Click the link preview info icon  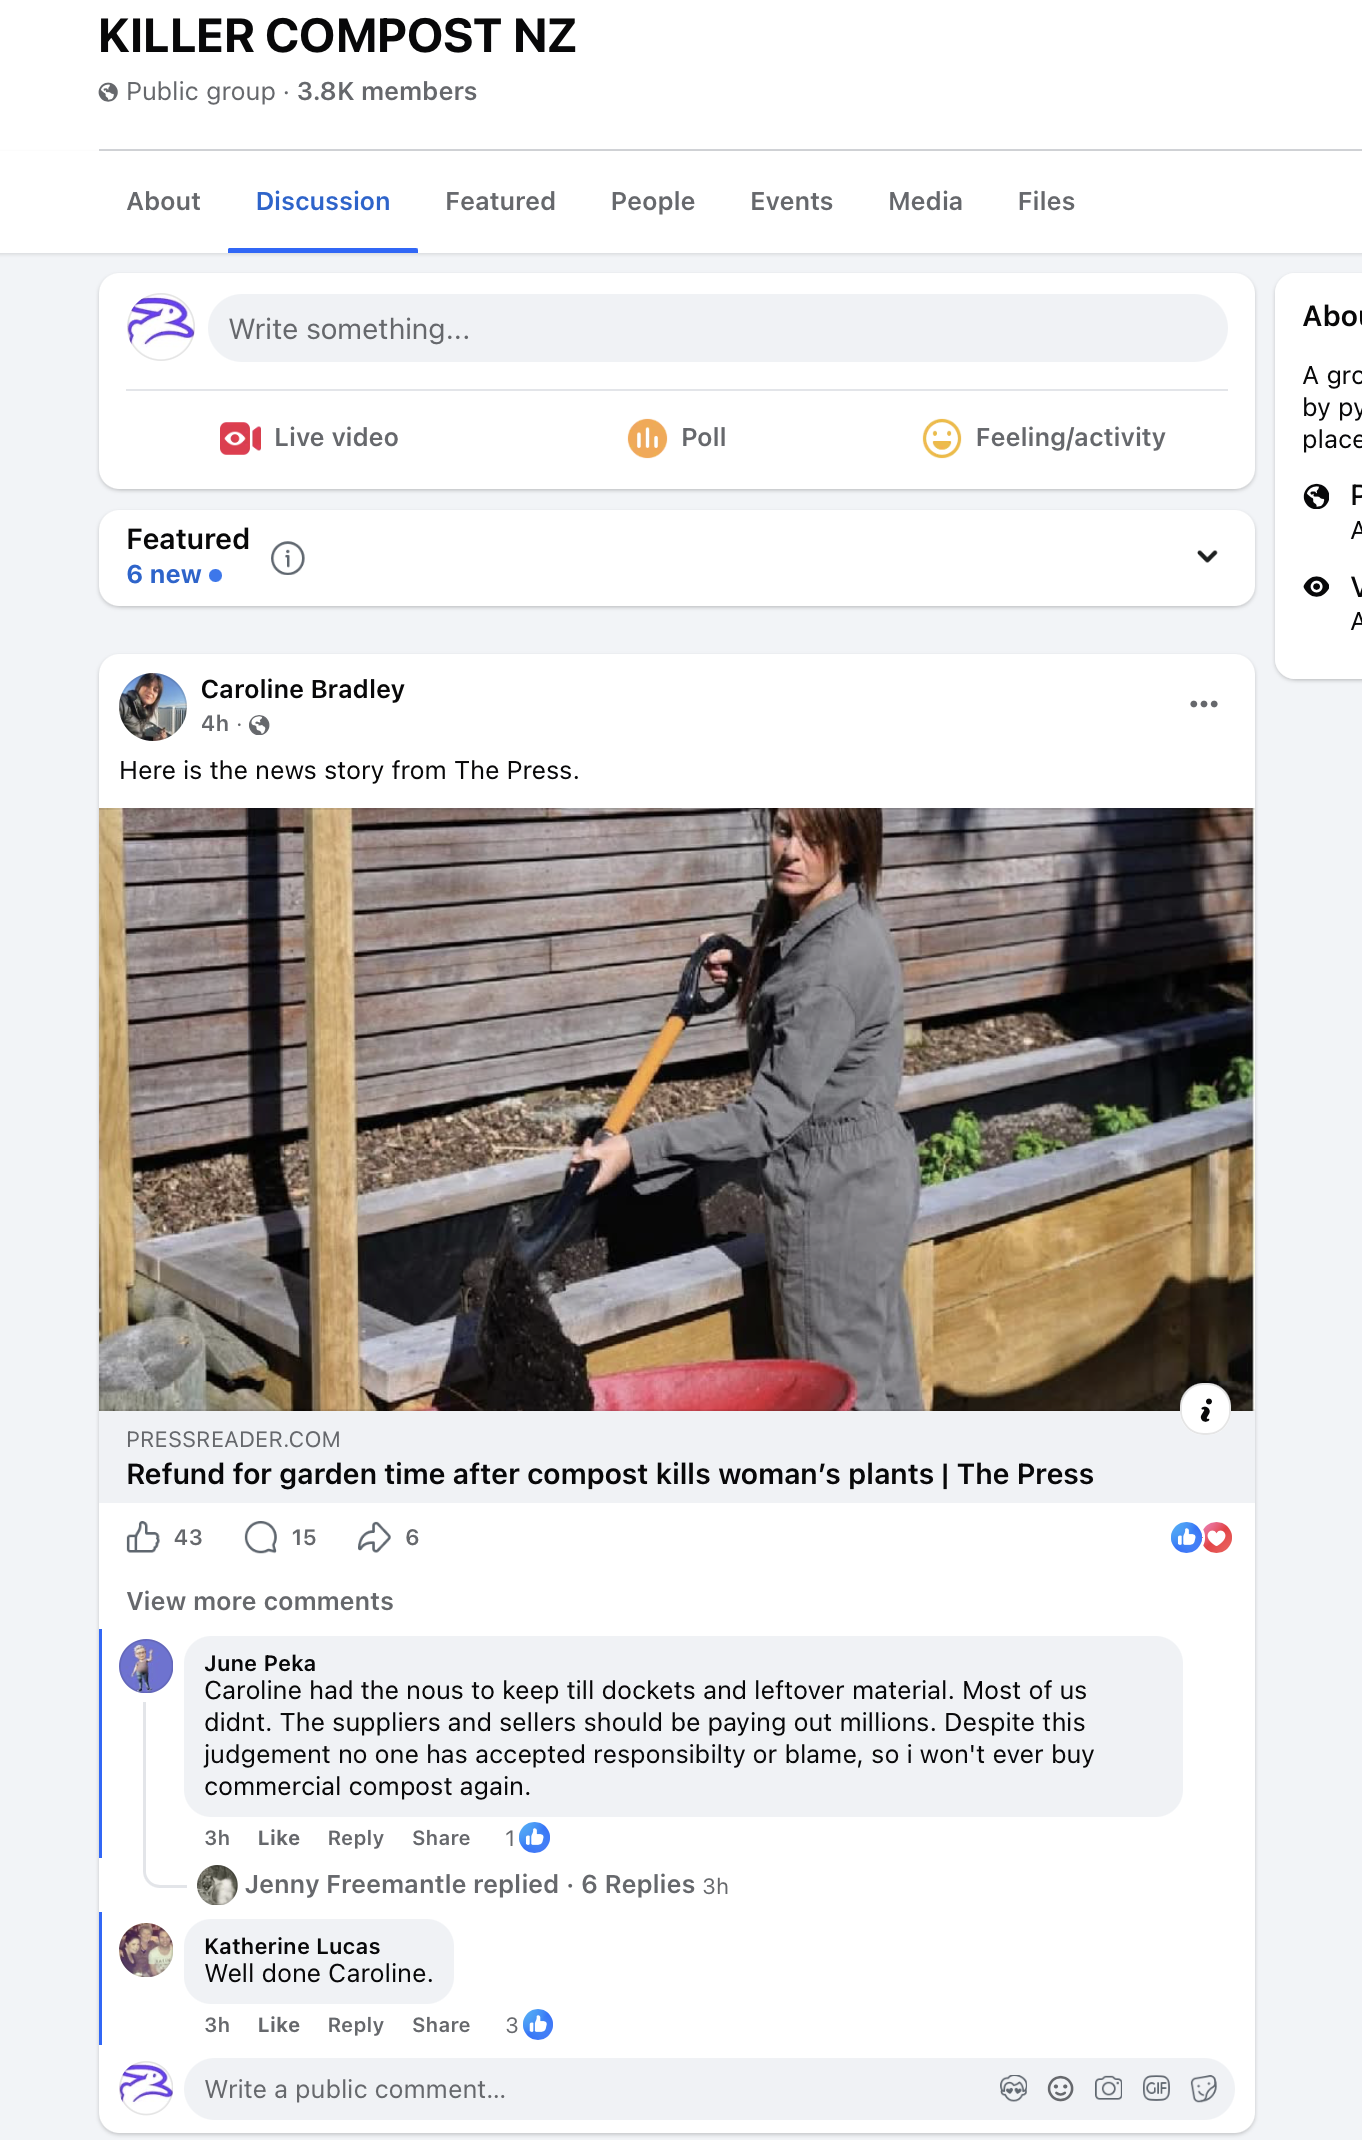click(x=1205, y=1410)
